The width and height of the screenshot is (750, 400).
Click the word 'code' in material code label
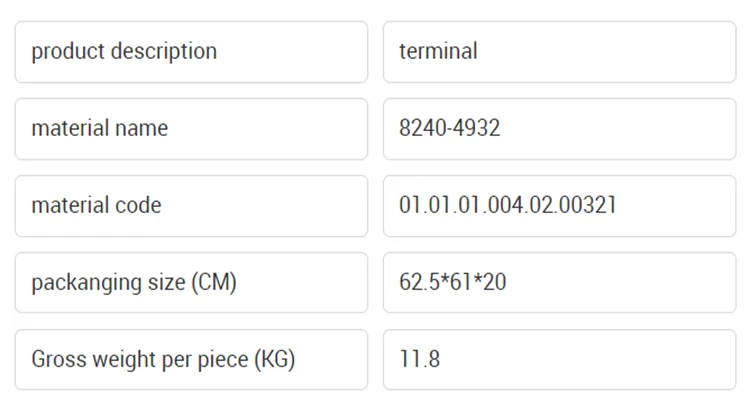coord(138,206)
